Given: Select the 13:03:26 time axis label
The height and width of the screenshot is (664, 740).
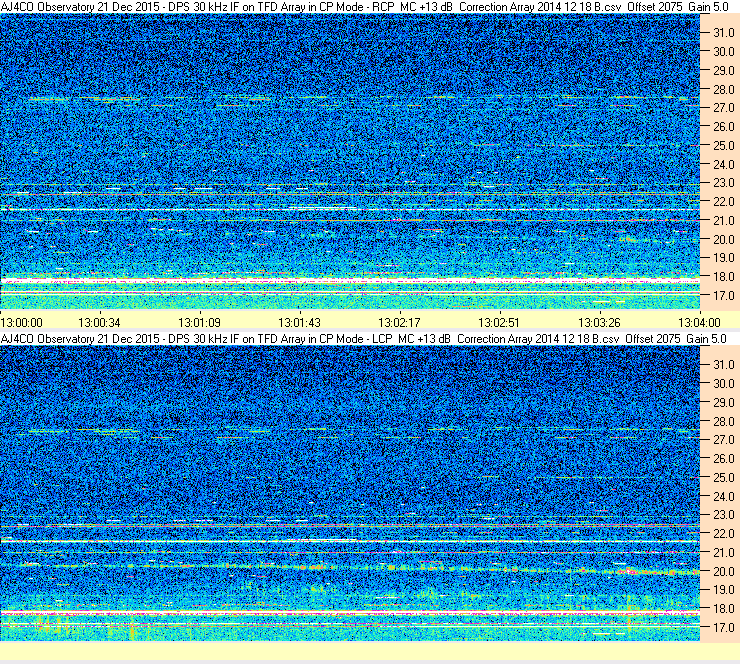Looking at the screenshot, I should coord(599,323).
